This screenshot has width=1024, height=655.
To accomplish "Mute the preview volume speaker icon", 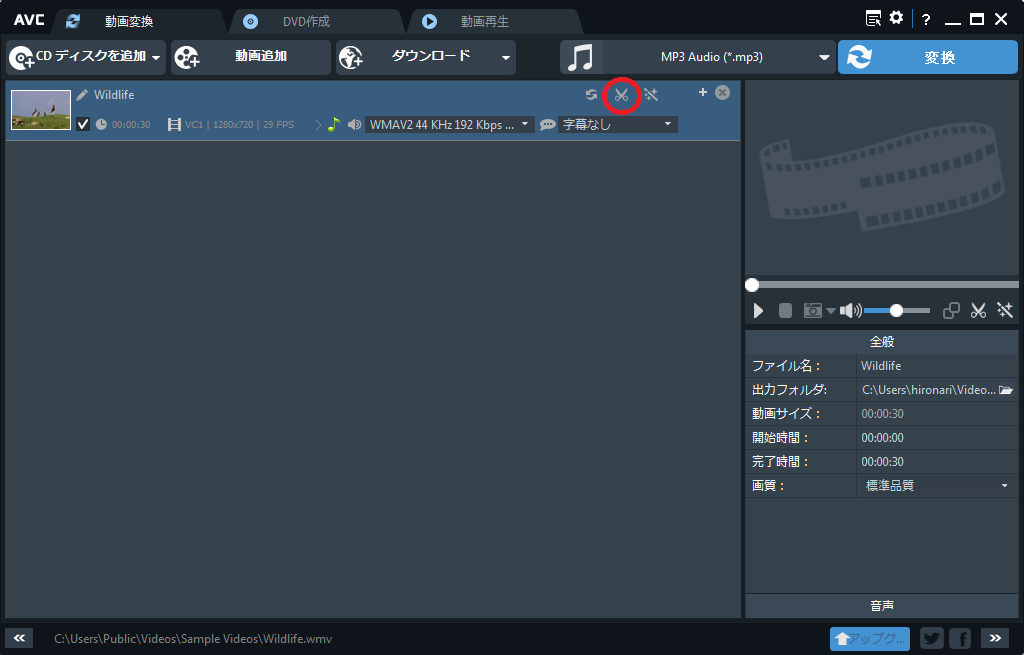I will point(850,311).
